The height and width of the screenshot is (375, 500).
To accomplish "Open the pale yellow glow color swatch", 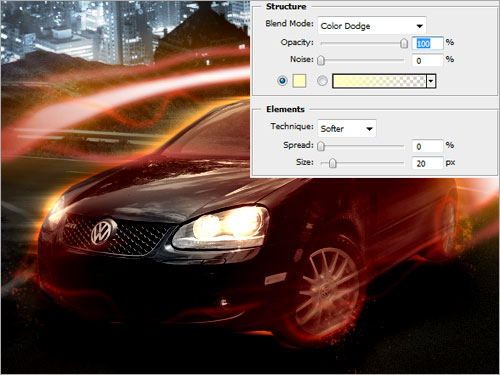I will pos(299,81).
